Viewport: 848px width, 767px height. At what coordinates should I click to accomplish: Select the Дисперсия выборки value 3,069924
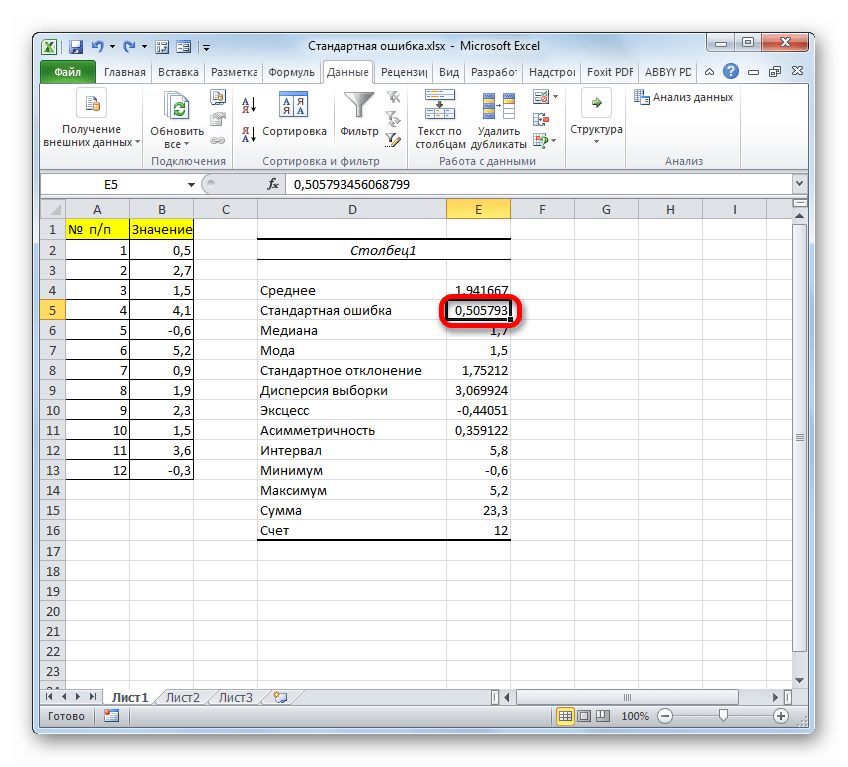(479, 391)
